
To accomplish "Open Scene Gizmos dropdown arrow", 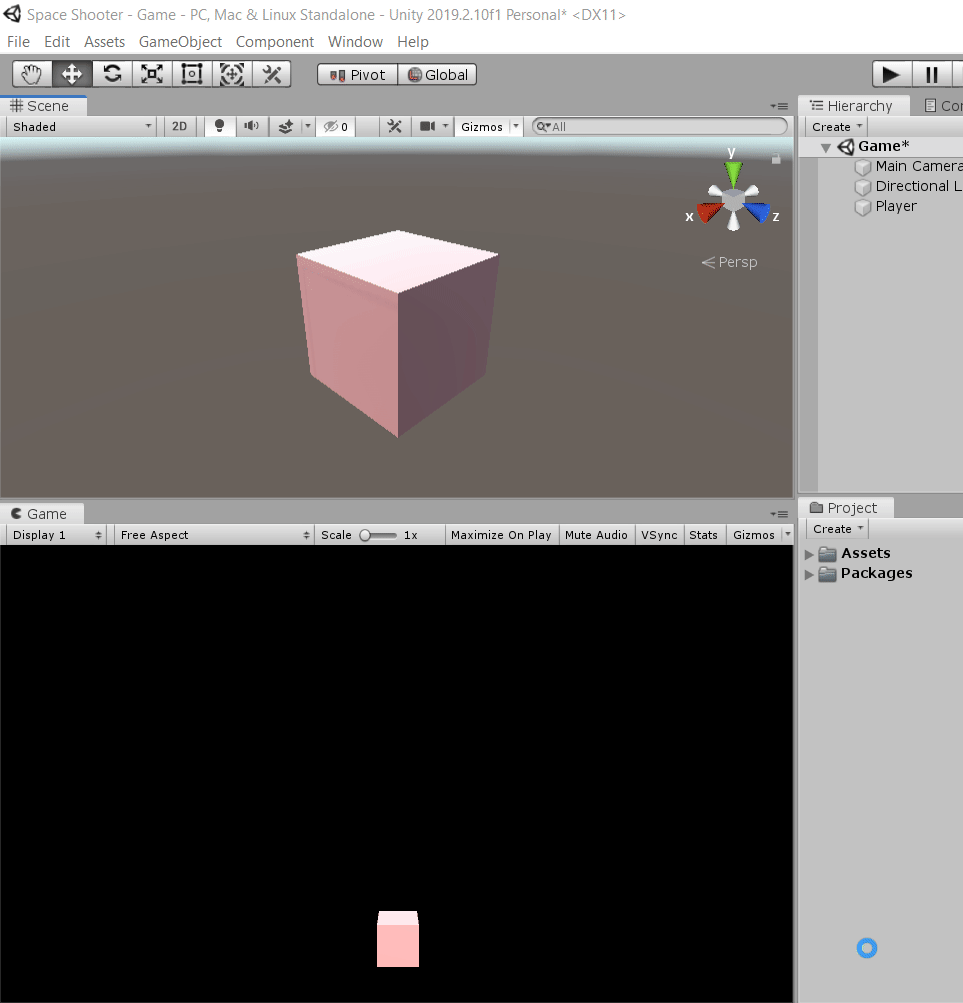I will point(516,127).
